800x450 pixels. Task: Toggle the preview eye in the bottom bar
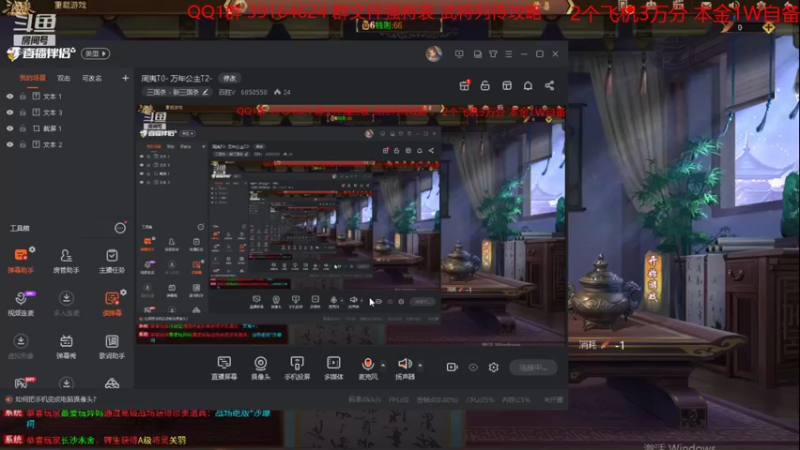[473, 367]
